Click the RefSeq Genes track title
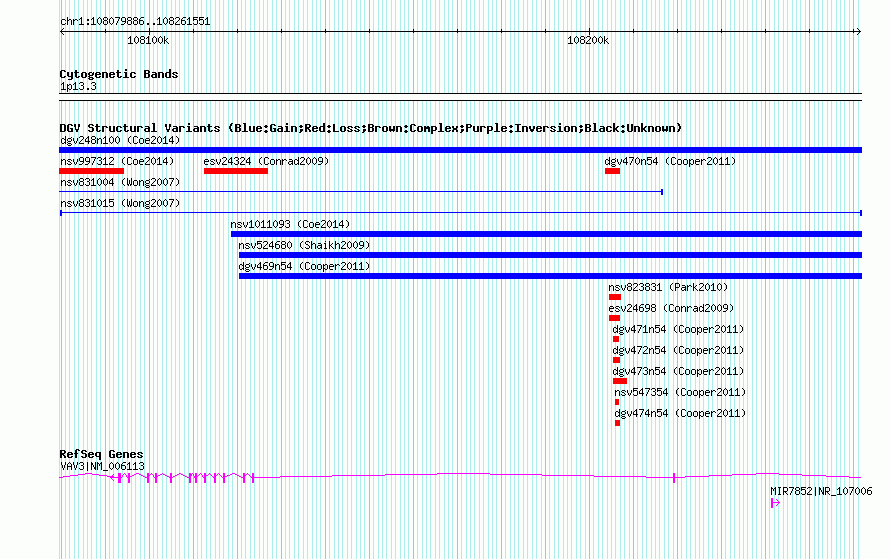The height and width of the screenshot is (559, 890). pyautogui.click(x=101, y=454)
